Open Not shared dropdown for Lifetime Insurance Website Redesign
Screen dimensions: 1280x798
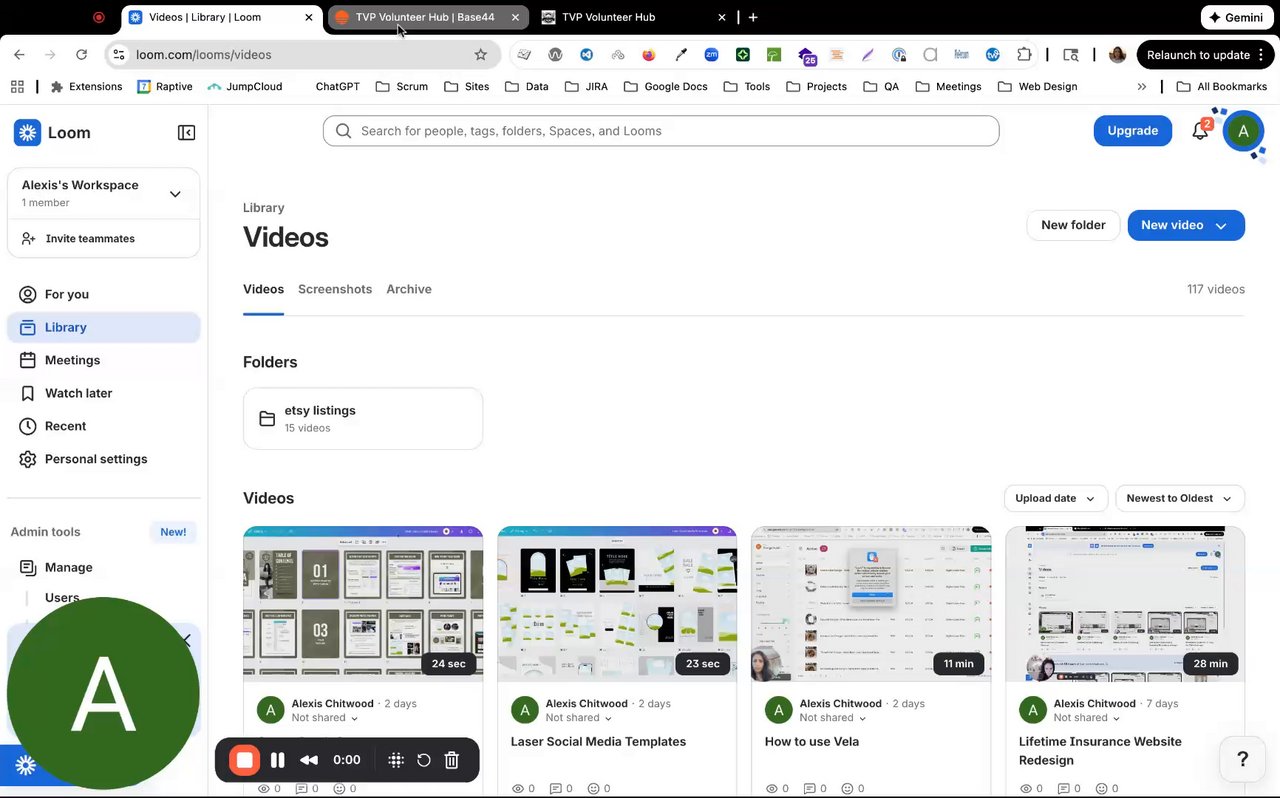1087,718
